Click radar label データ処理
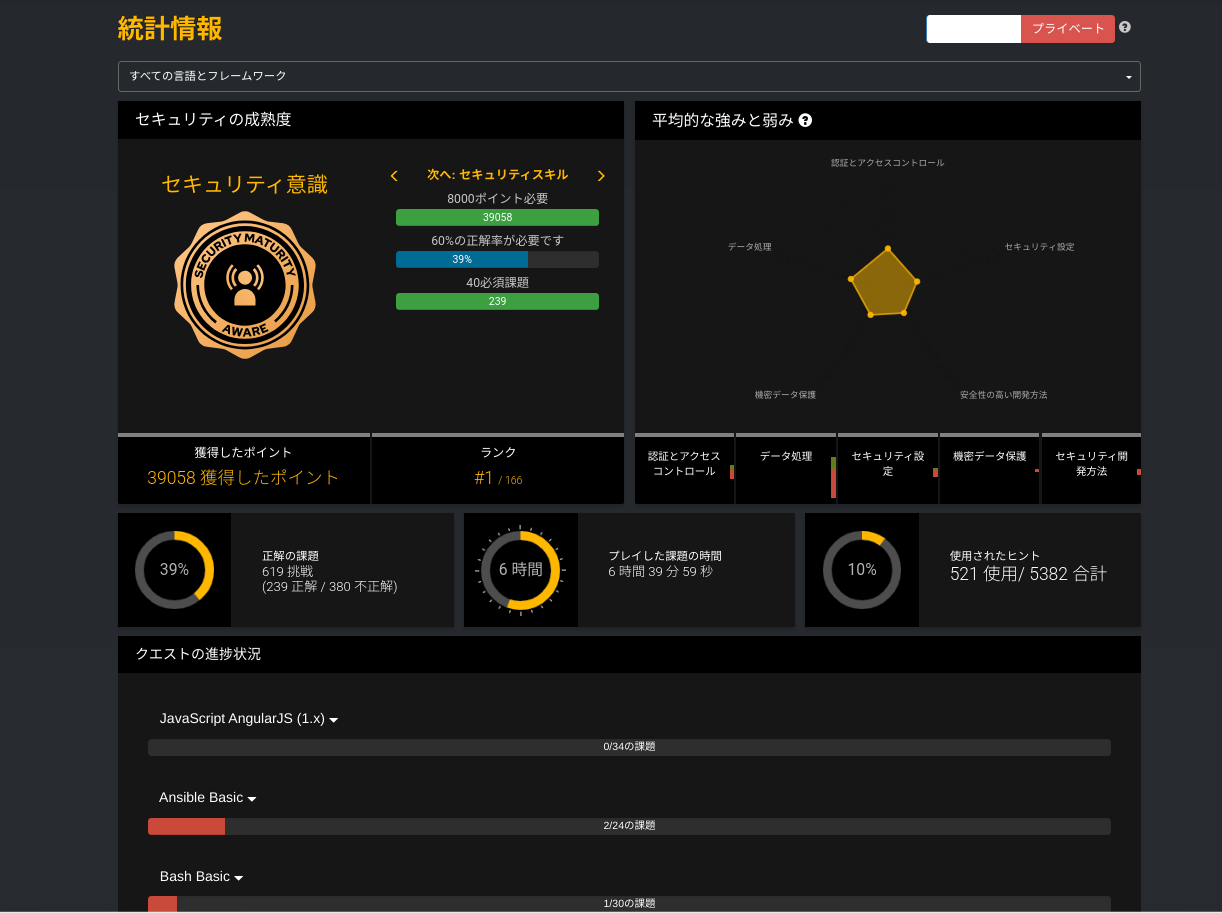This screenshot has width=1222, height=913. (749, 247)
